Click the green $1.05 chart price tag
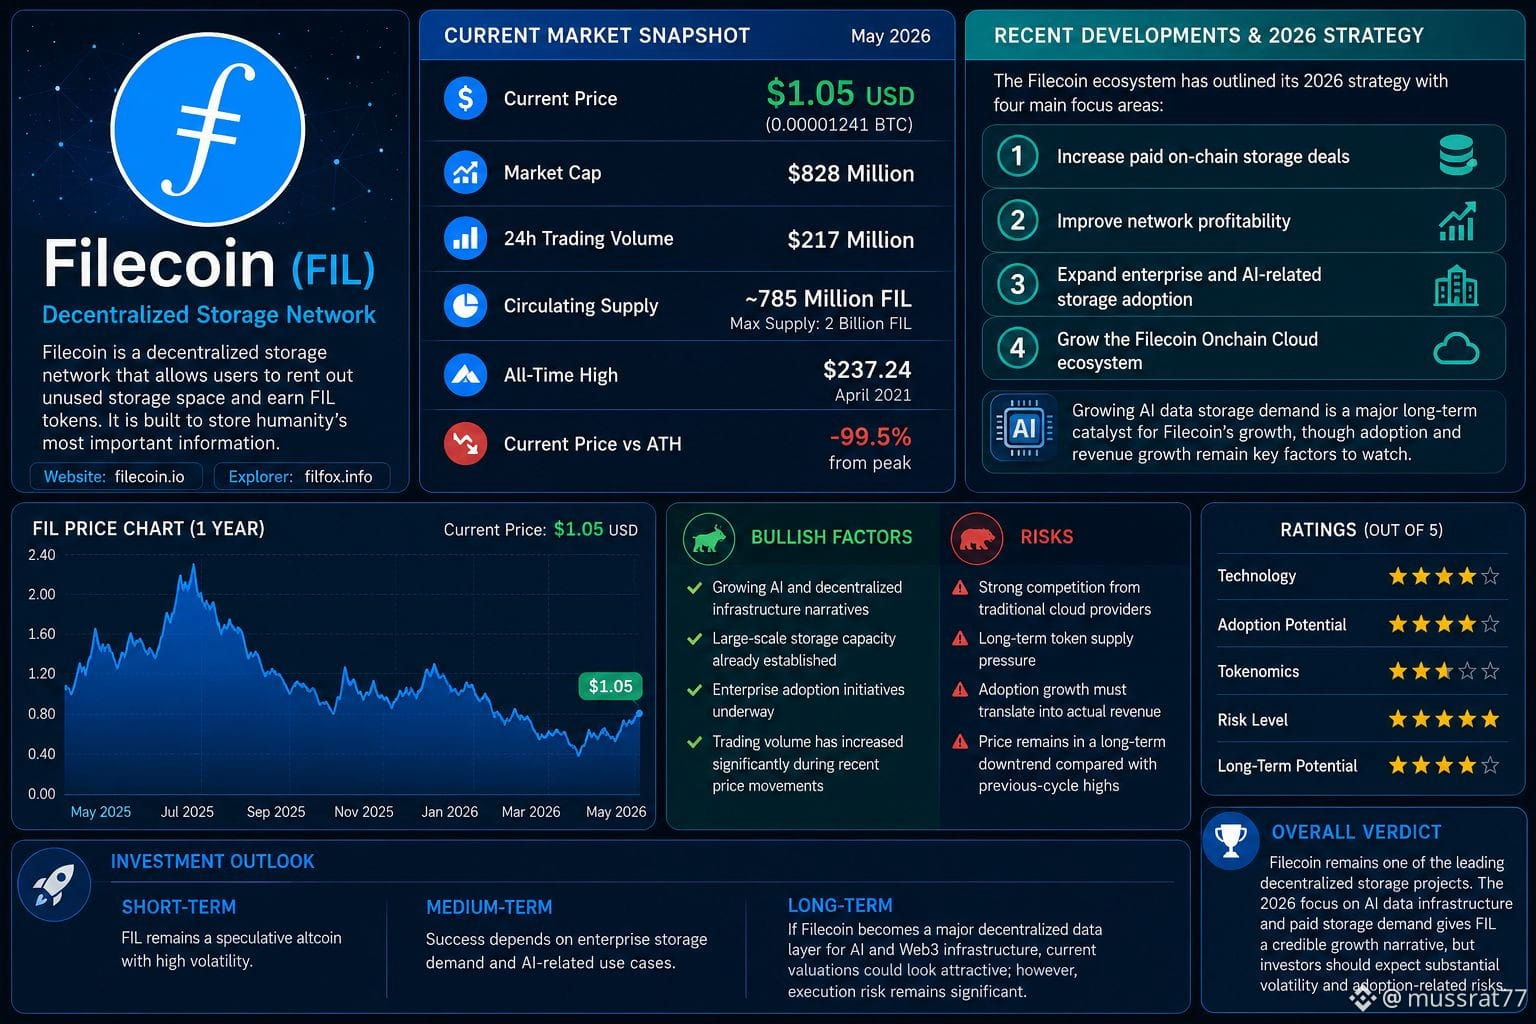Screen dimensions: 1536x1024 [x=610, y=686]
